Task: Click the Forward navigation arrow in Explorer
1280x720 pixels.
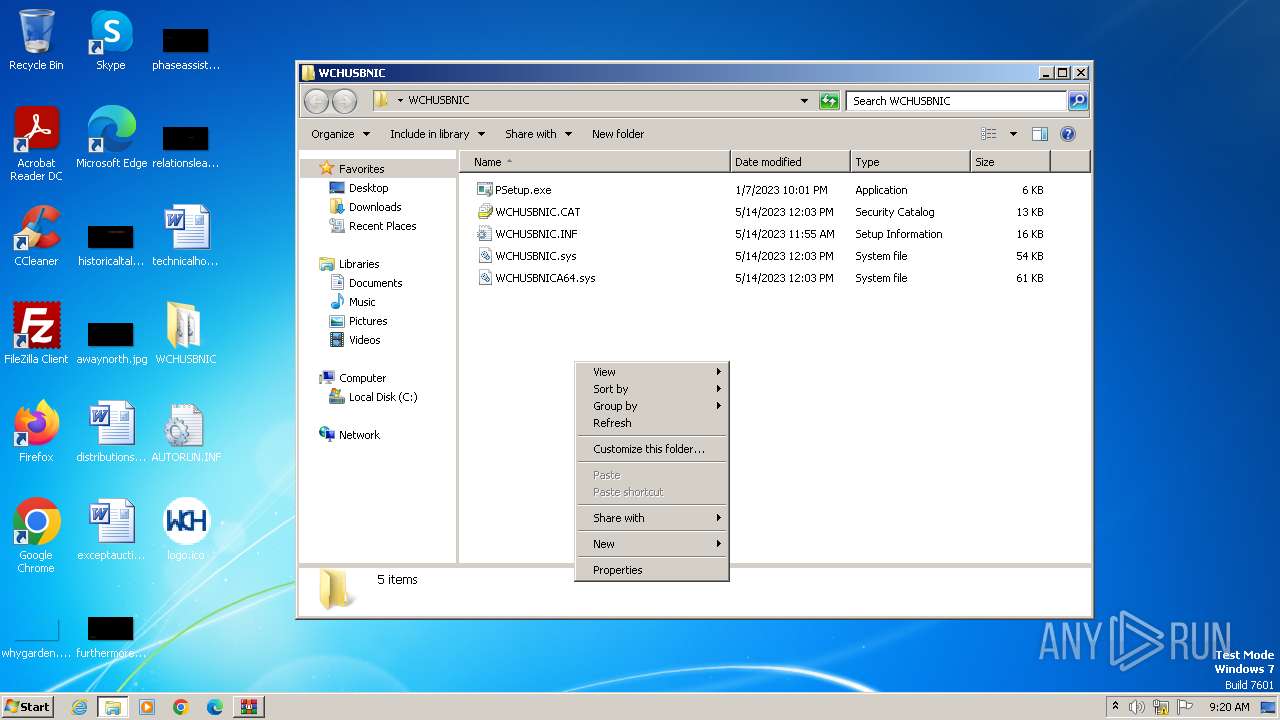Action: 344,100
